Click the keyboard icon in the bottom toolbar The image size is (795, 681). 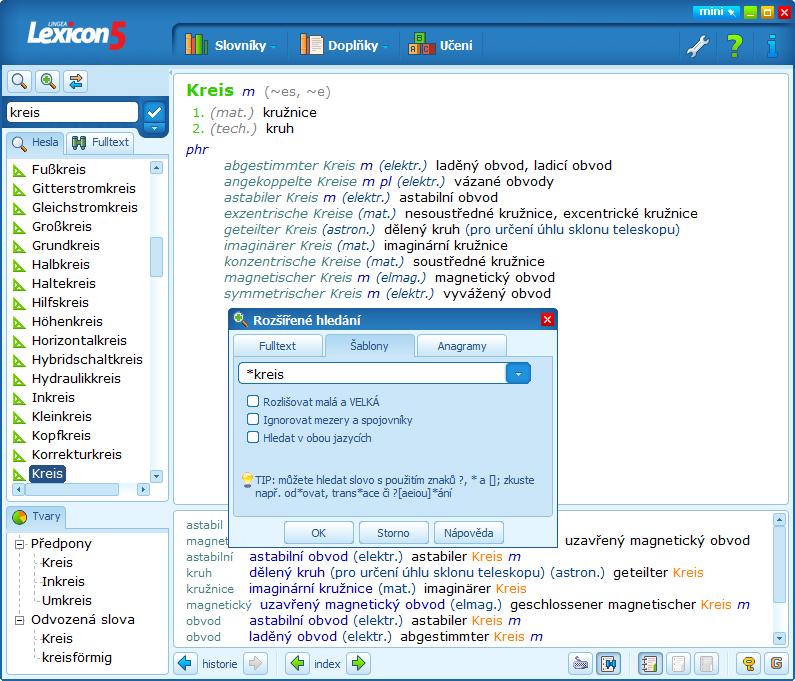(580, 663)
